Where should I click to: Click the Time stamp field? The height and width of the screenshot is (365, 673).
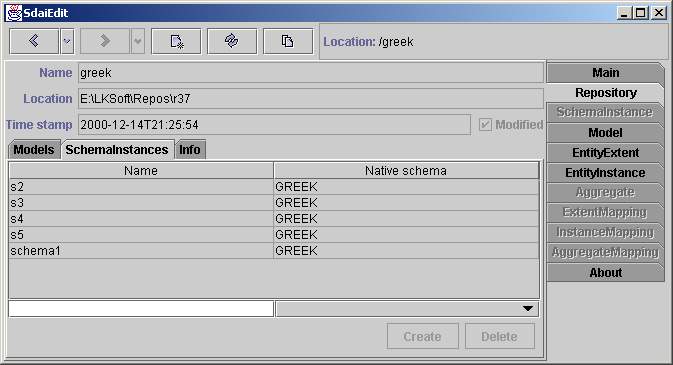pyautogui.click(x=274, y=125)
